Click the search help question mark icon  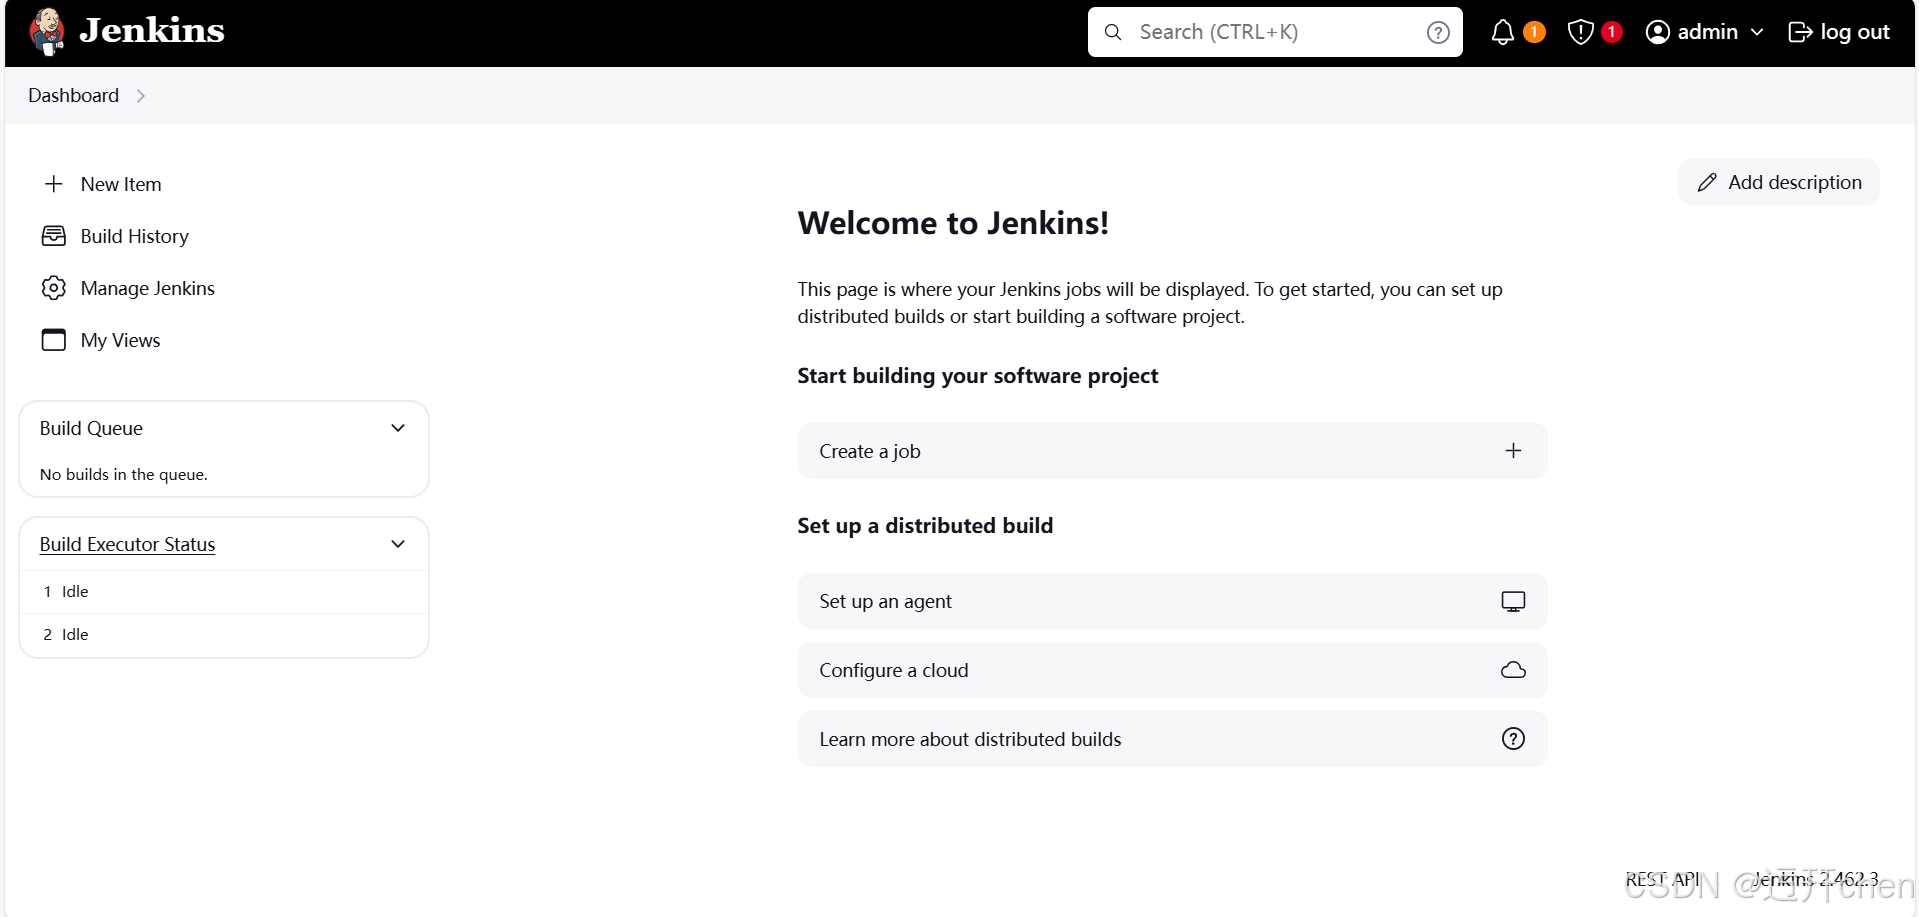pos(1438,31)
